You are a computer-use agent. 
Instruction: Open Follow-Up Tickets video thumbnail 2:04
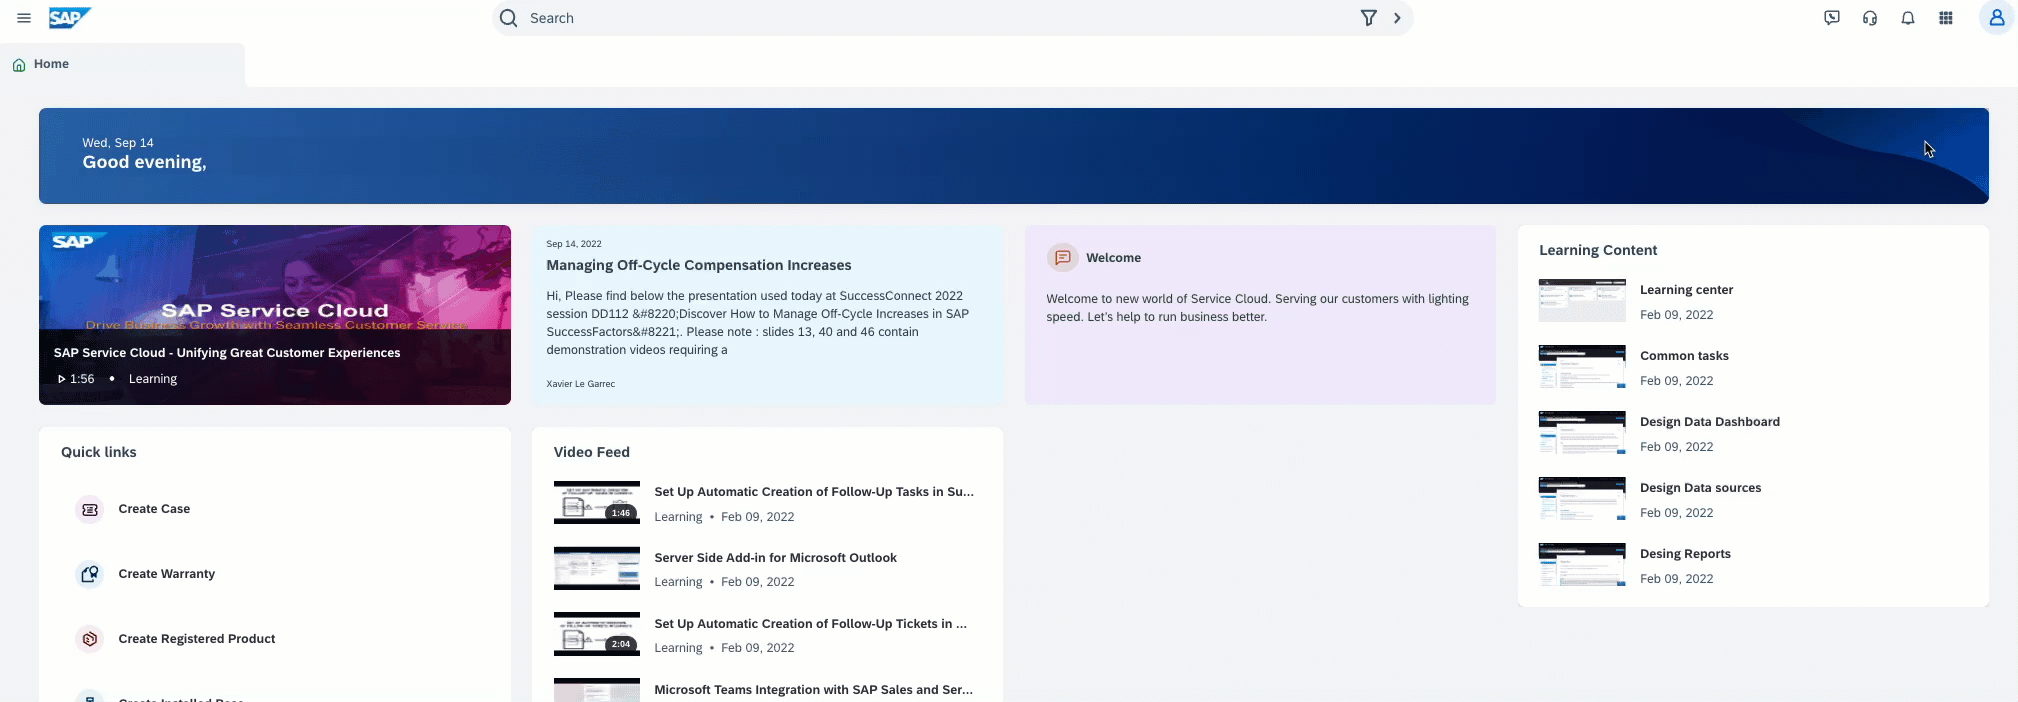[597, 634]
